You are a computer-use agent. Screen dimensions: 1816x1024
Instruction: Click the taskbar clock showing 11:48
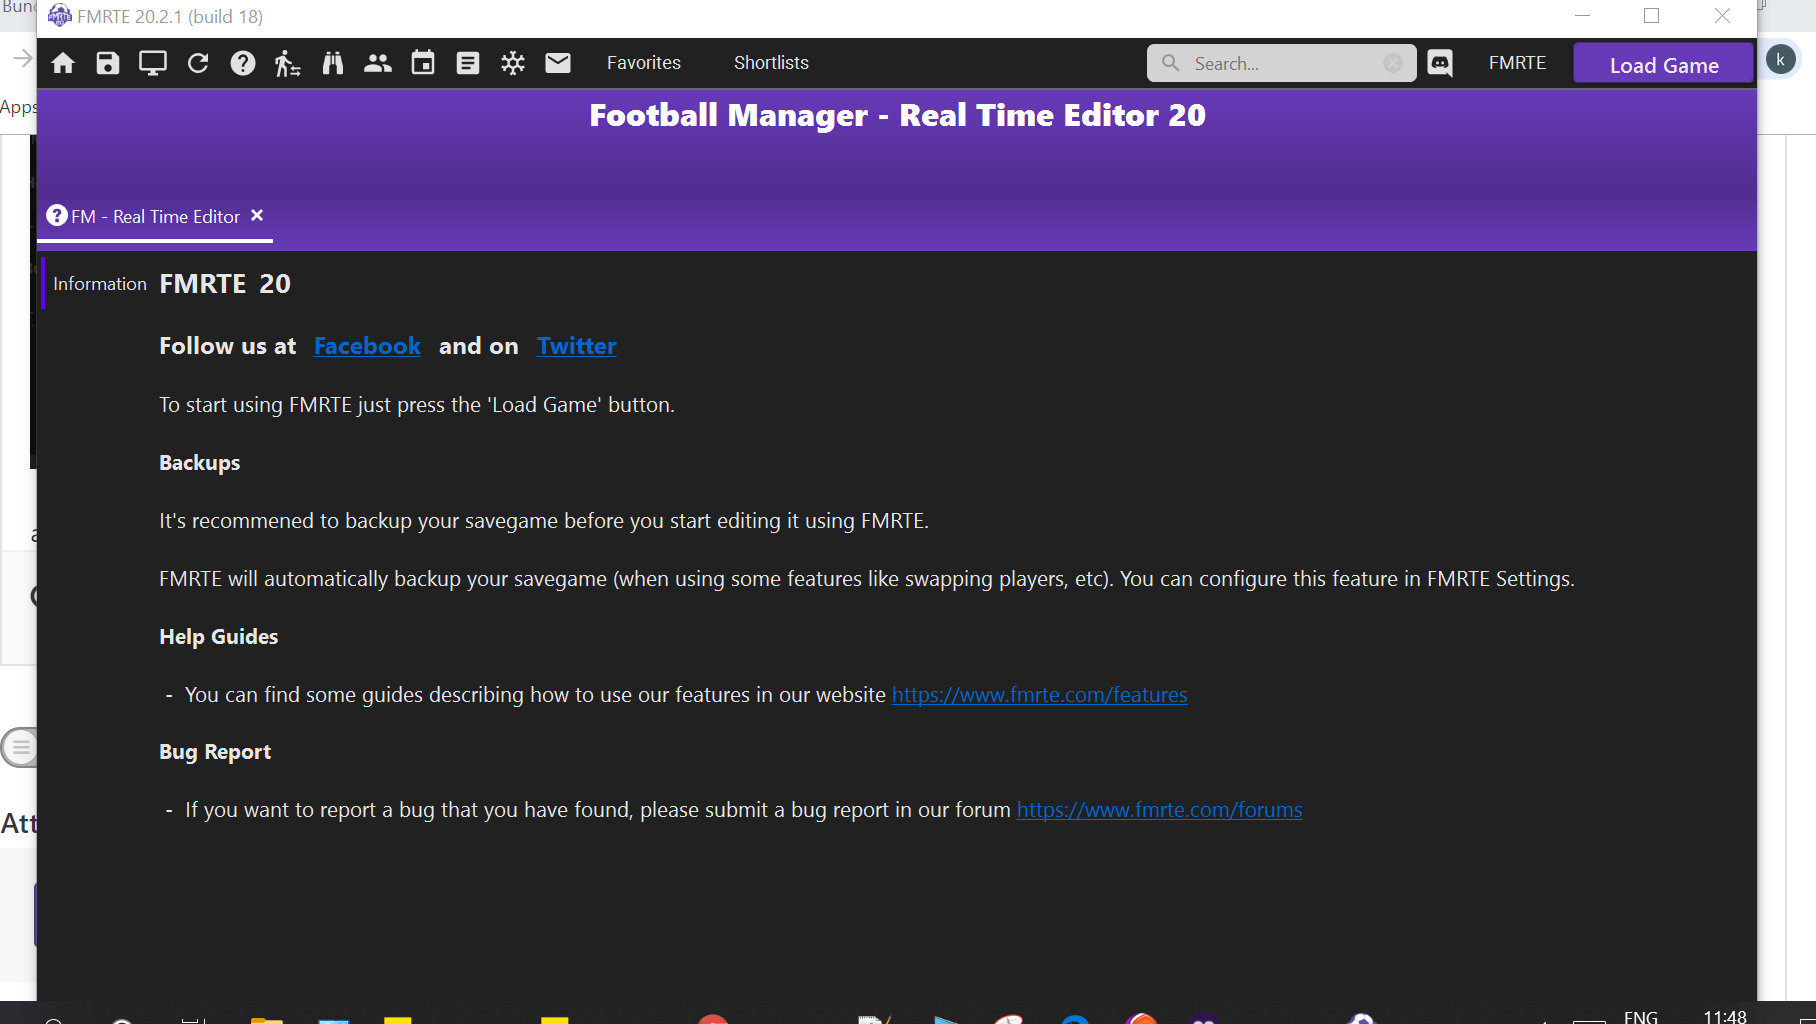tap(1725, 1016)
